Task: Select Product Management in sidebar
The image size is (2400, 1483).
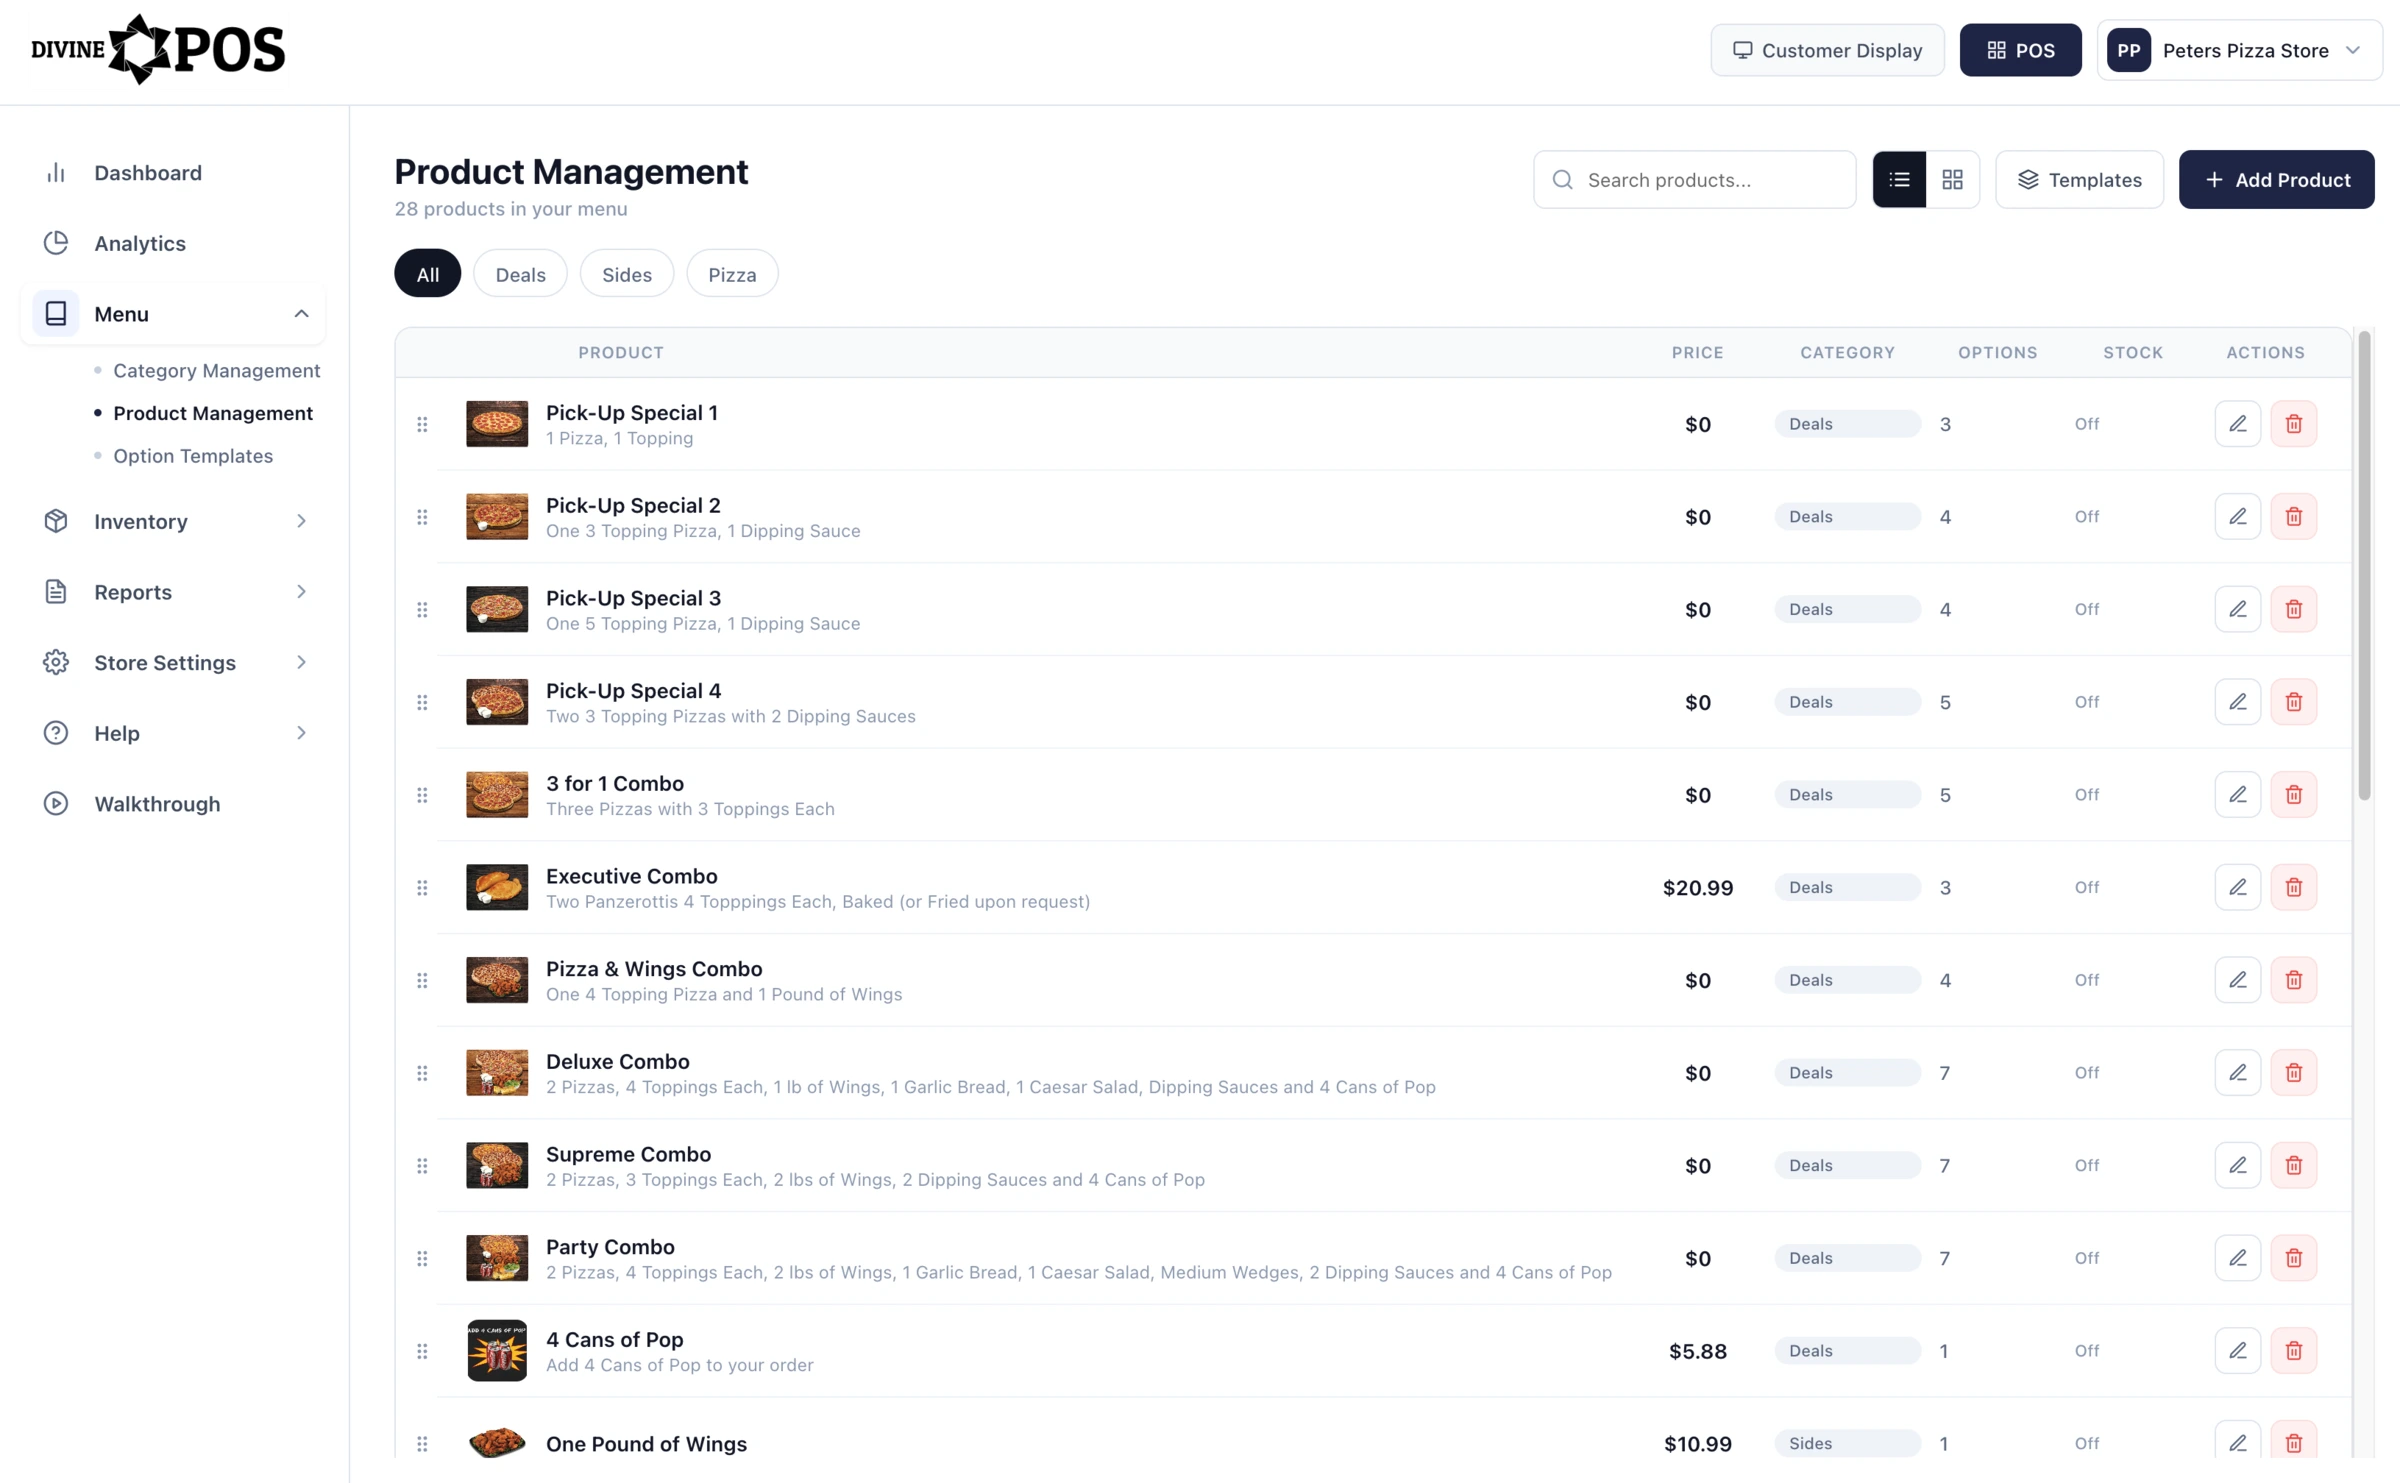Action: click(213, 413)
